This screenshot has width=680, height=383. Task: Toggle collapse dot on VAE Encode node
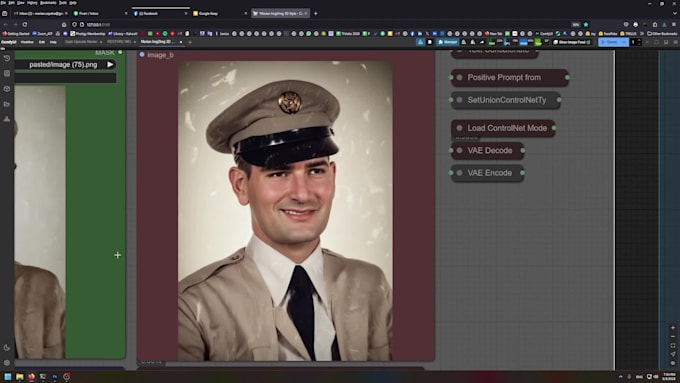460,173
